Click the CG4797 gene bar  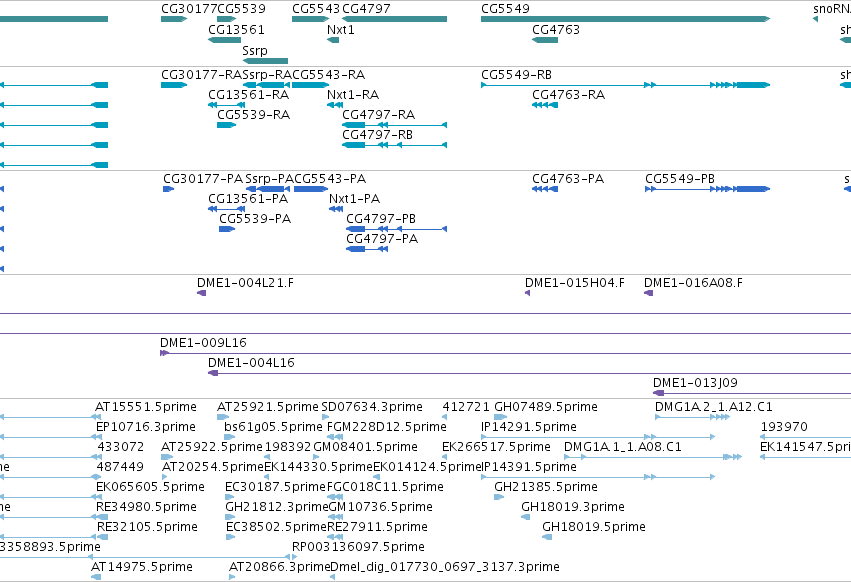tap(395, 19)
